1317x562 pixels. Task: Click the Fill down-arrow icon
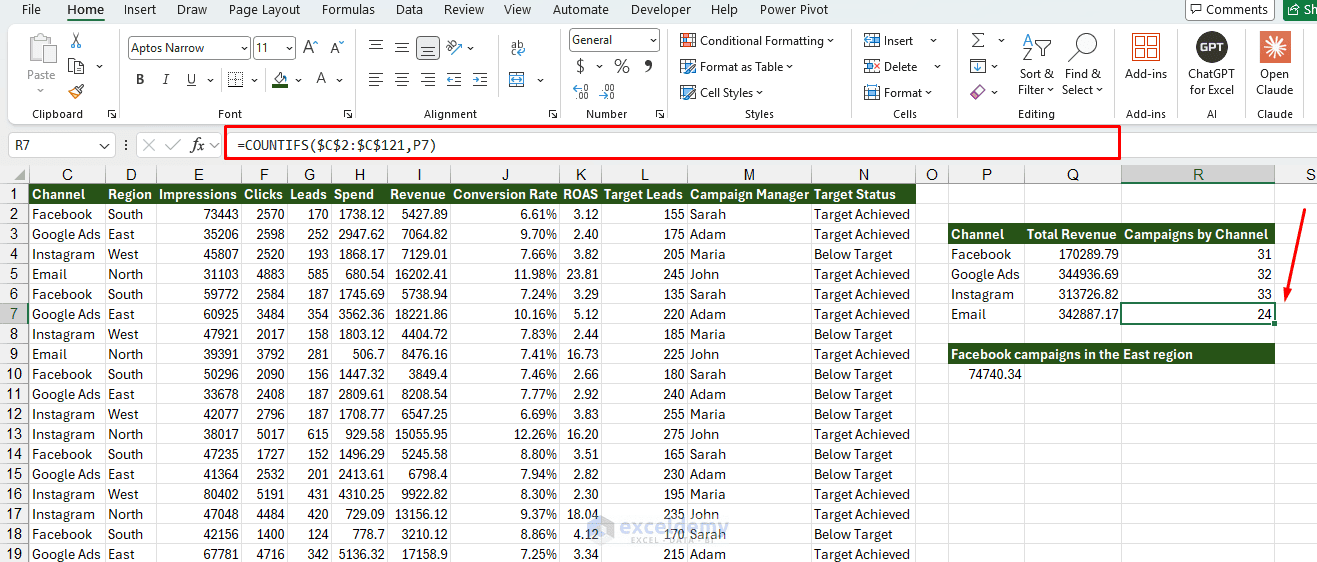point(978,66)
